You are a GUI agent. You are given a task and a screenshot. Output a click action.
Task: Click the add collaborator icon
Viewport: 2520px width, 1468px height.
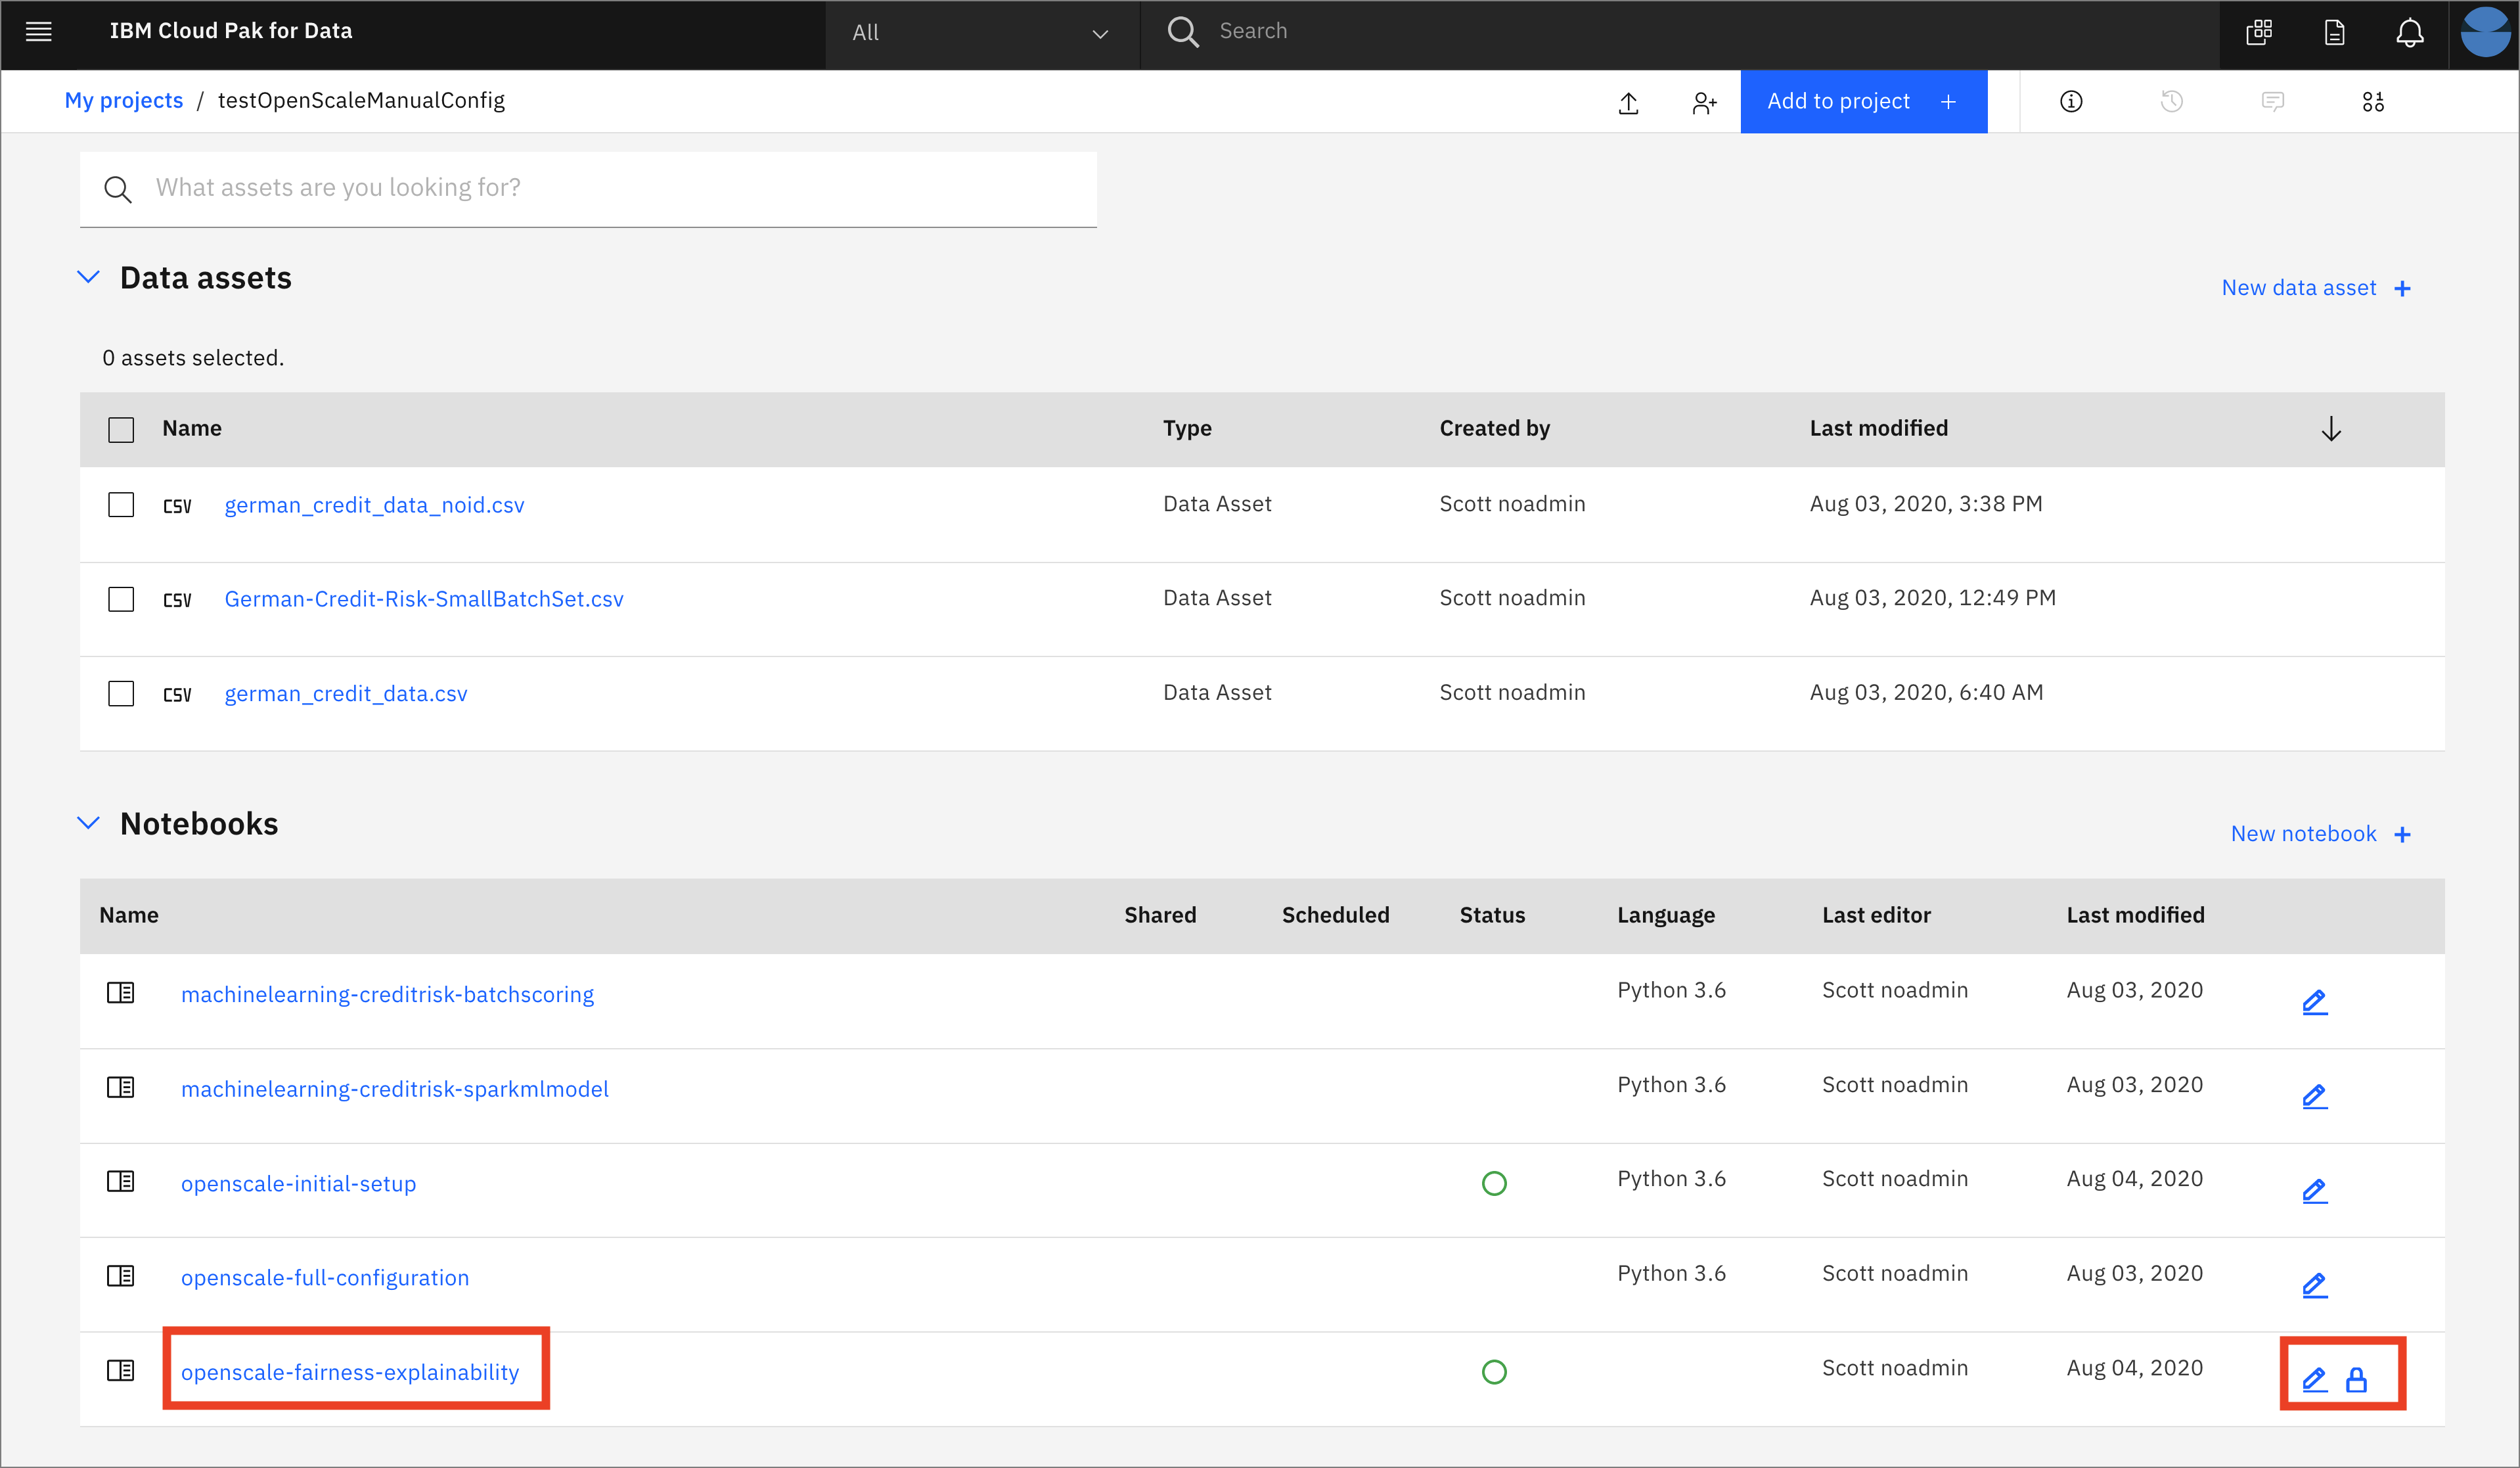tap(1704, 102)
